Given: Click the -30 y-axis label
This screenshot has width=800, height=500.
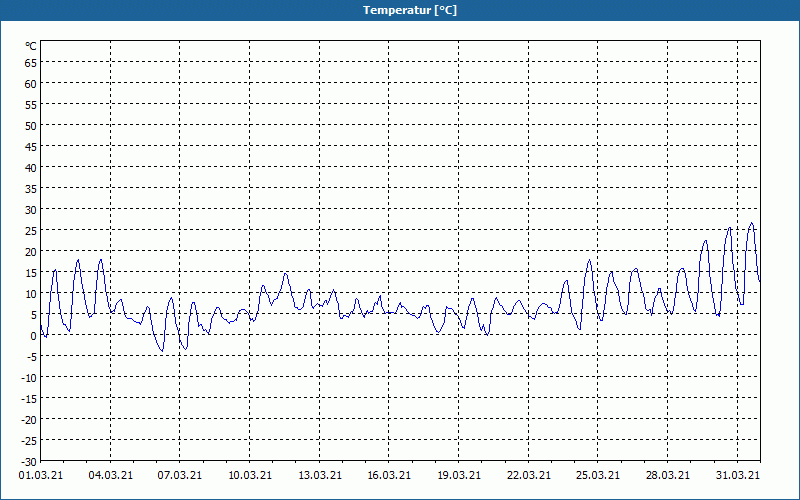Looking at the screenshot, I should pyautogui.click(x=29, y=461).
